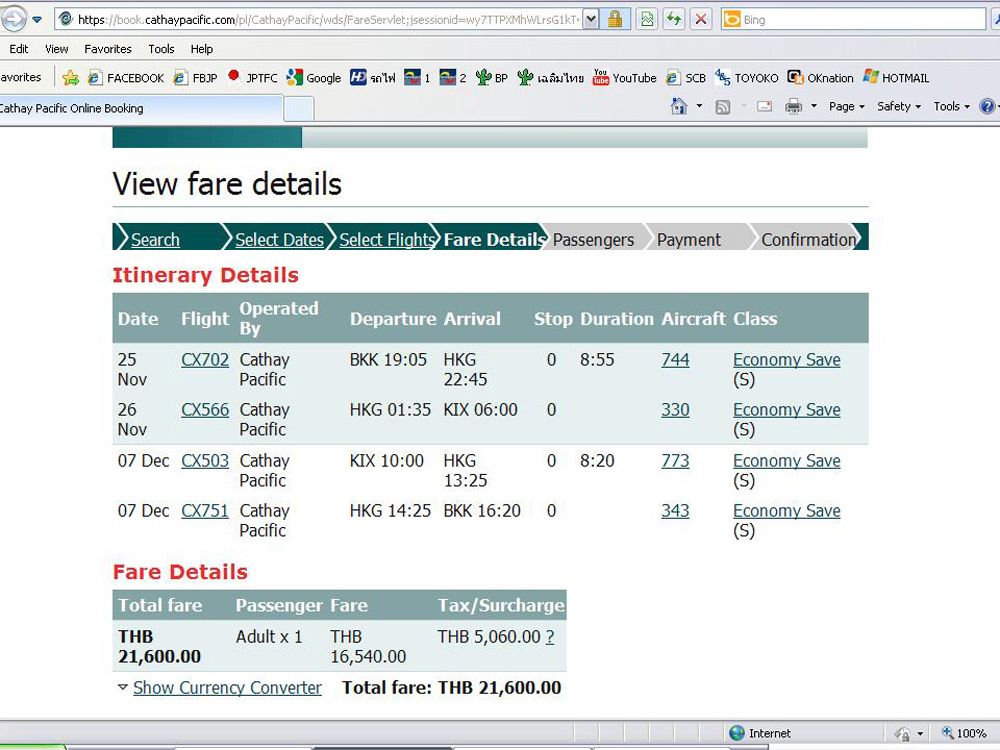This screenshot has height=750, width=1000.
Task: Click the RSS feeds icon in command bar
Action: click(723, 107)
